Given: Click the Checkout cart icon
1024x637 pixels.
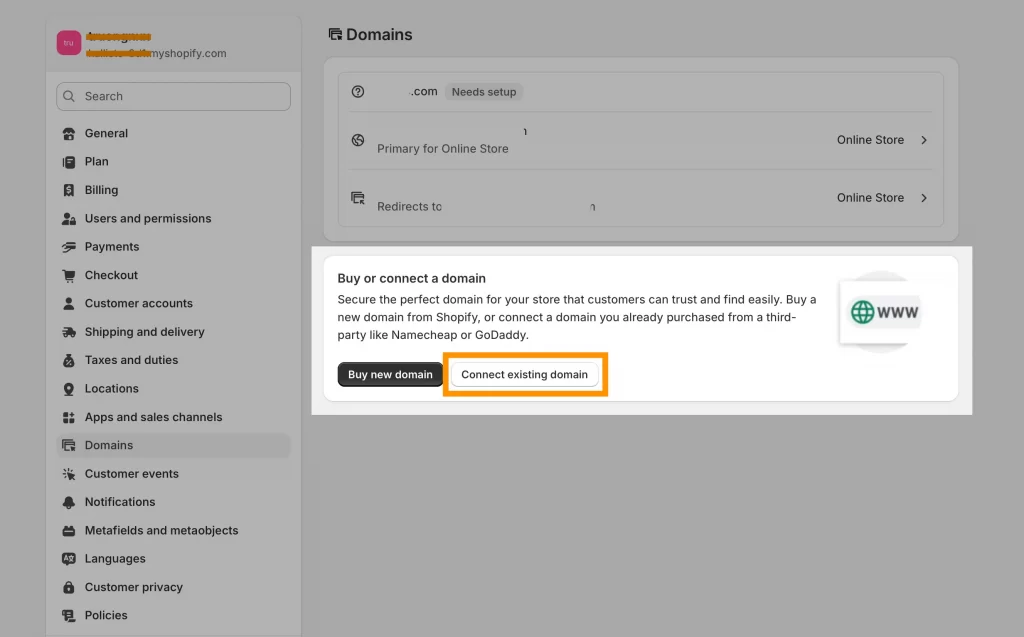Looking at the screenshot, I should 69,275.
